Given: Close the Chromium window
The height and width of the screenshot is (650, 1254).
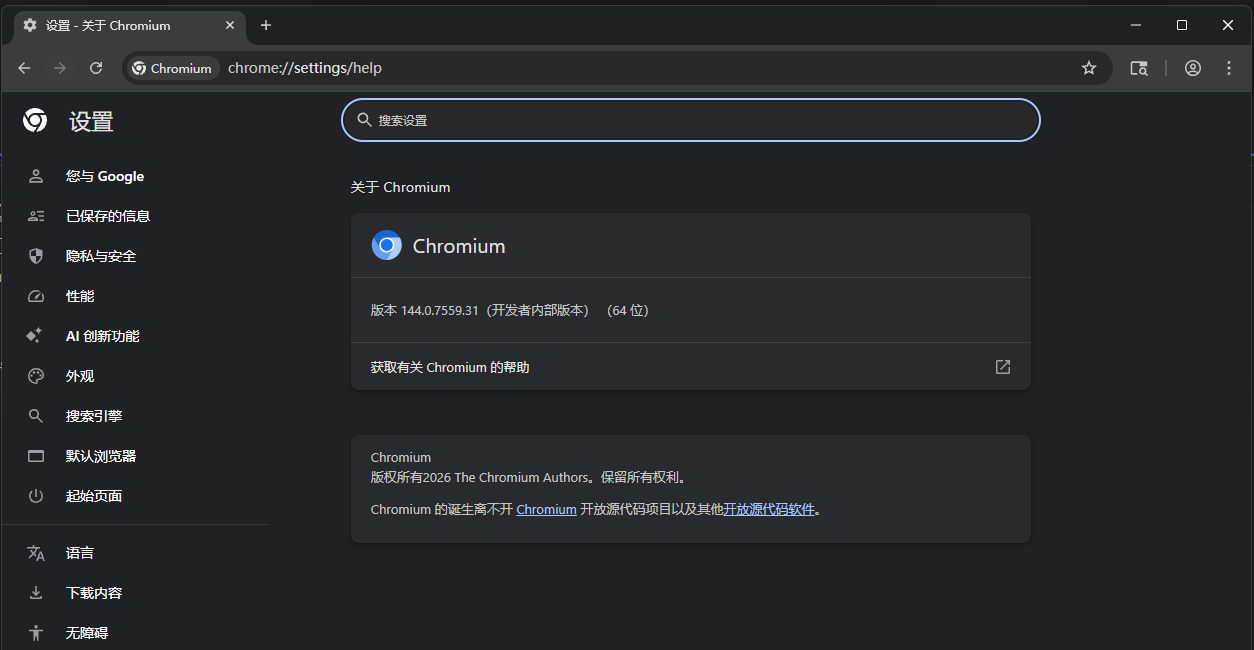Looking at the screenshot, I should (x=1228, y=25).
